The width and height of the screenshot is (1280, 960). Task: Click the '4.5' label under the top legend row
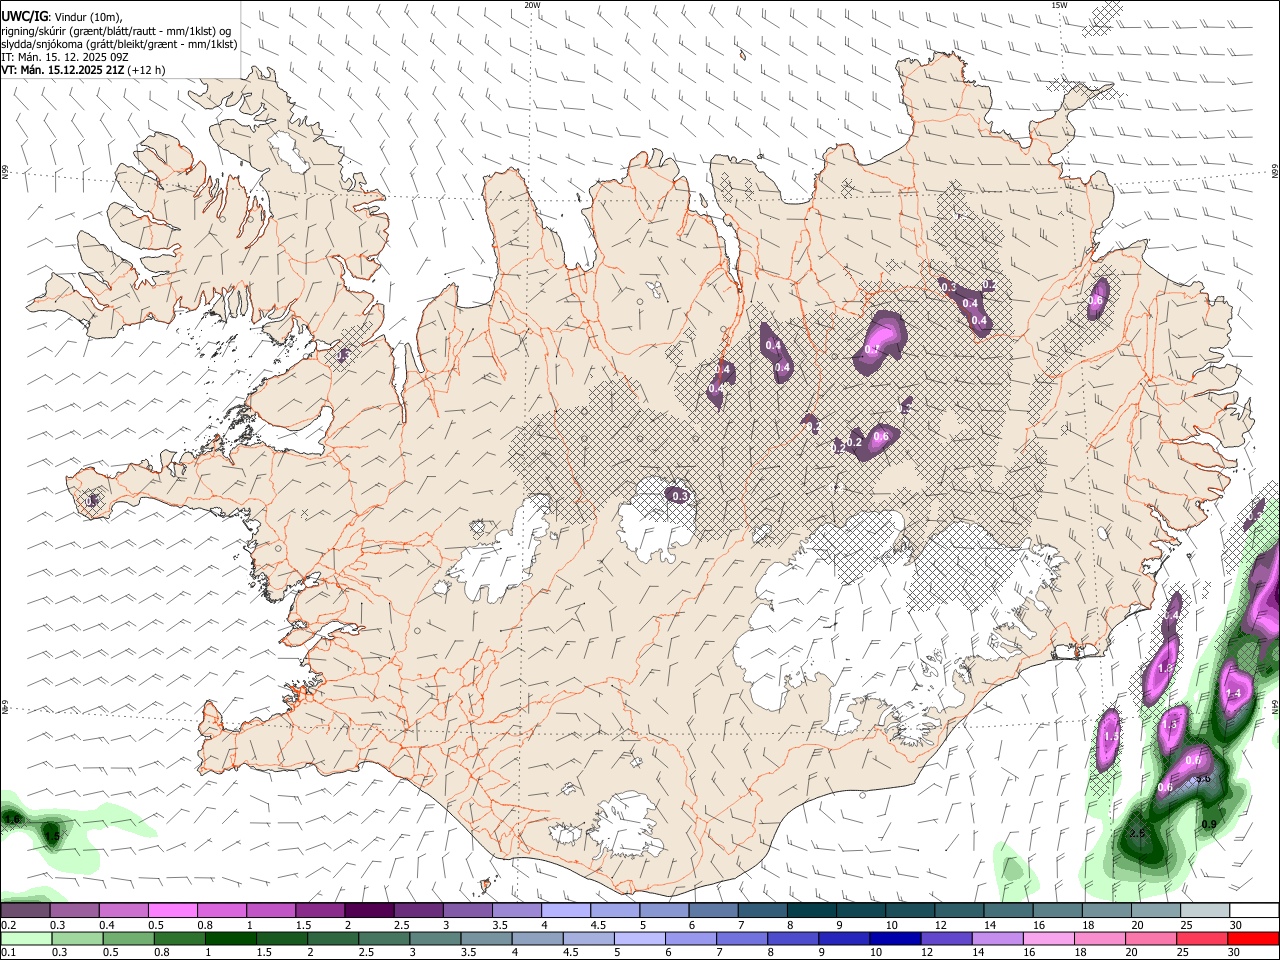pyautogui.click(x=598, y=925)
